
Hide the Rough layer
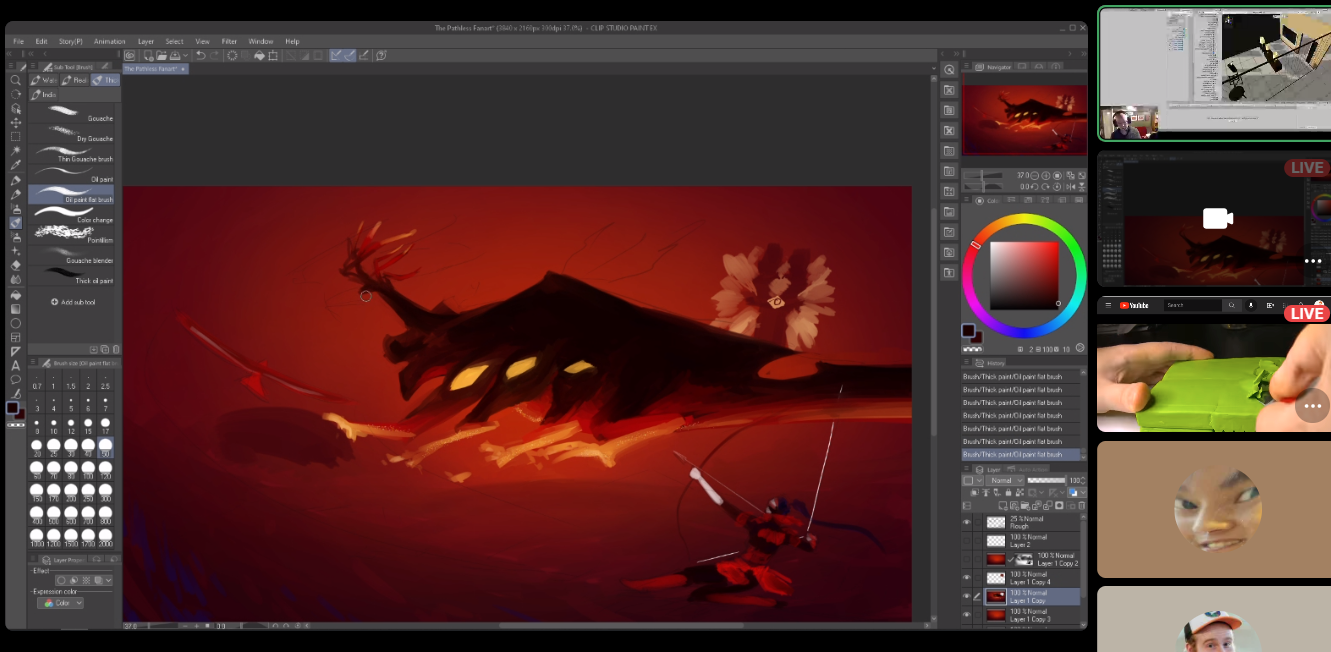coord(966,522)
